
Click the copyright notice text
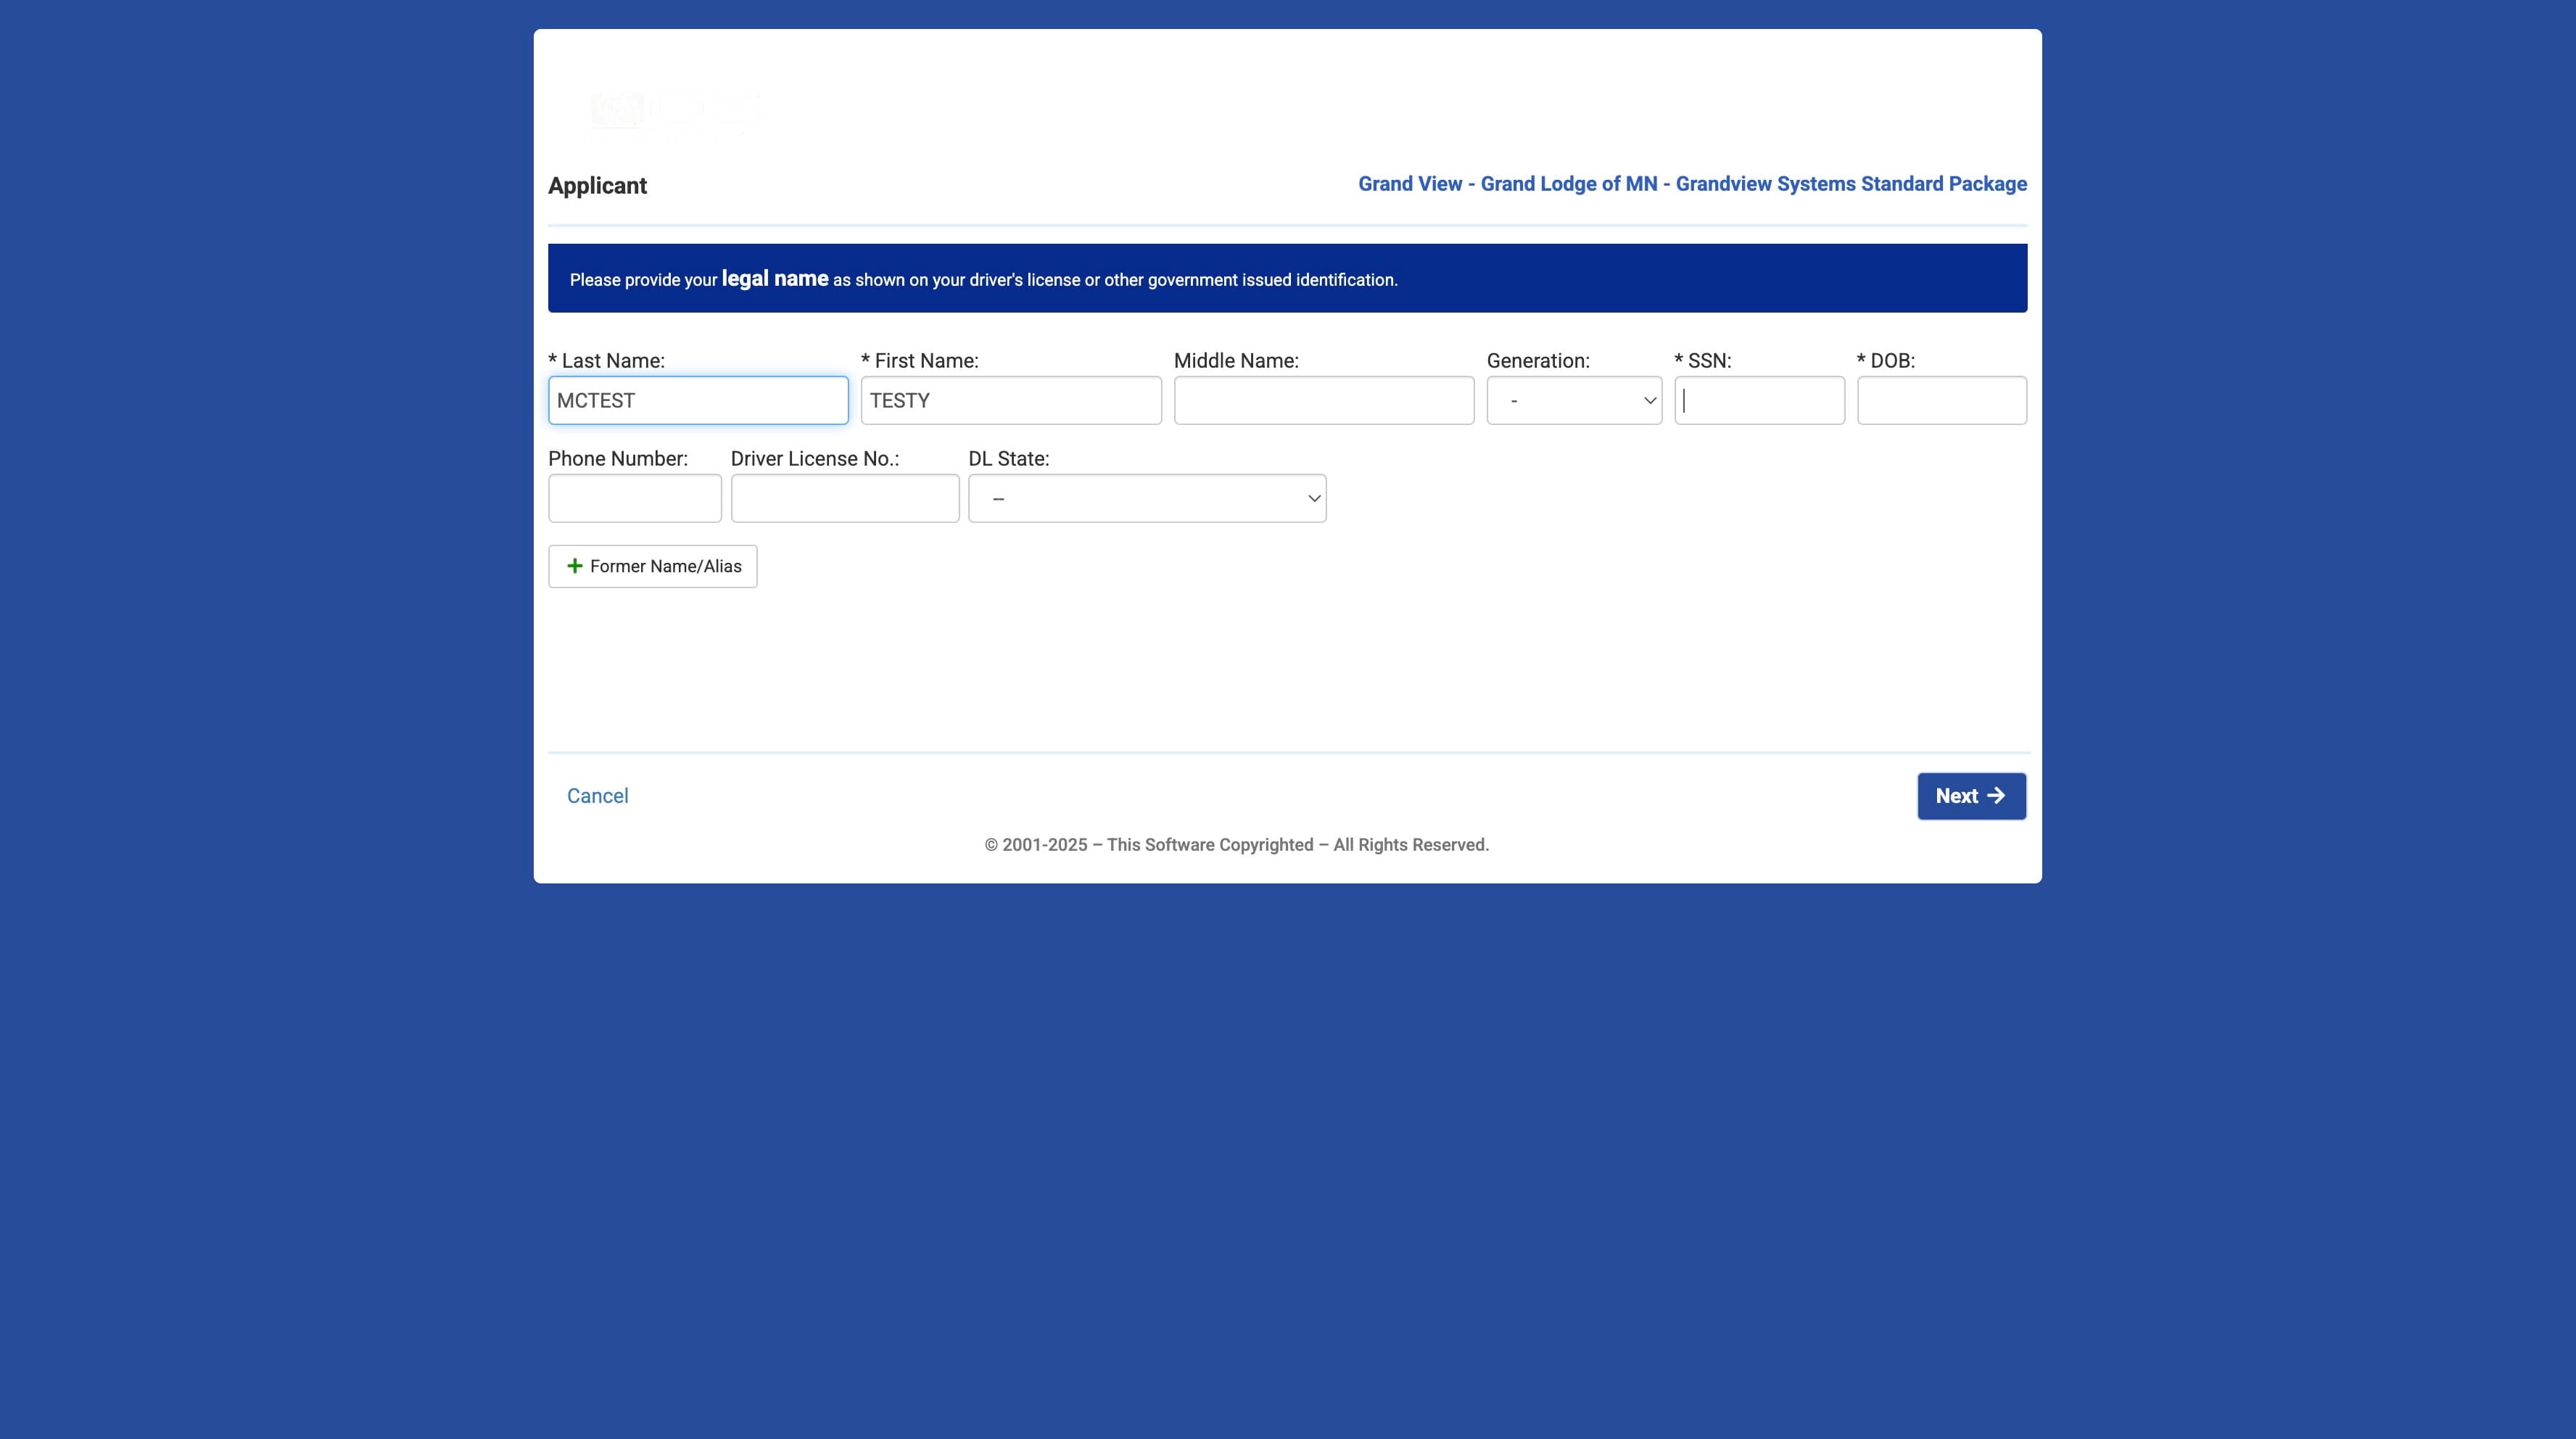pos(1237,845)
